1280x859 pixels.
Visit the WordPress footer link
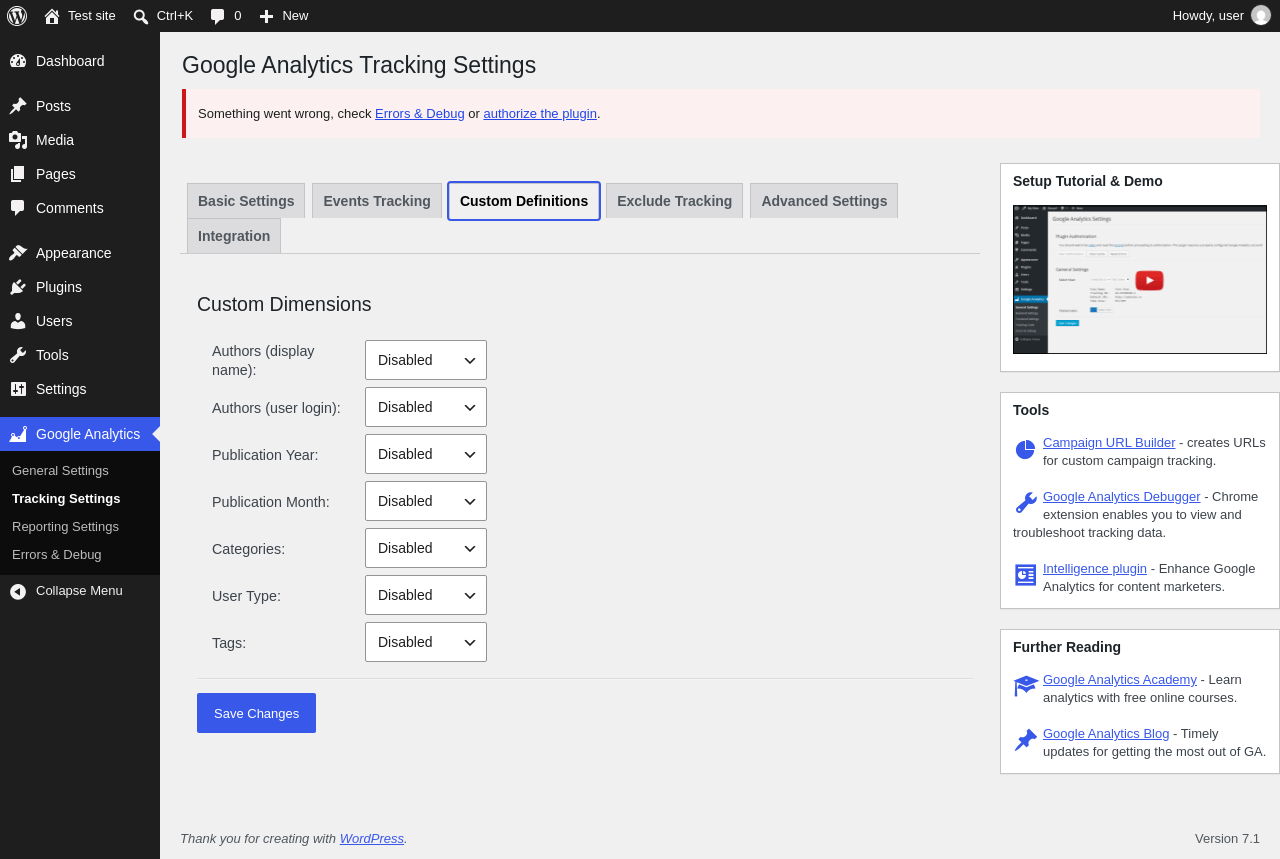372,838
